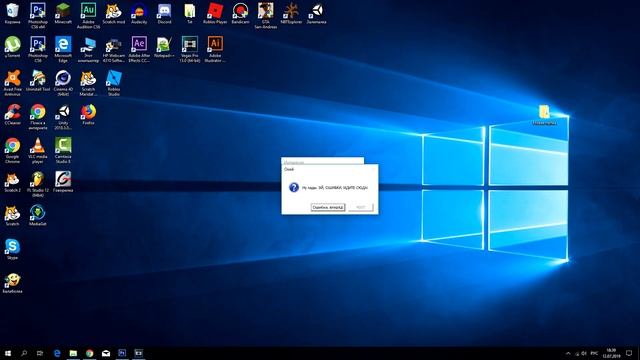Launch Audacity from the desktop
Image resolution: width=640 pixels, height=360 pixels.
(139, 13)
